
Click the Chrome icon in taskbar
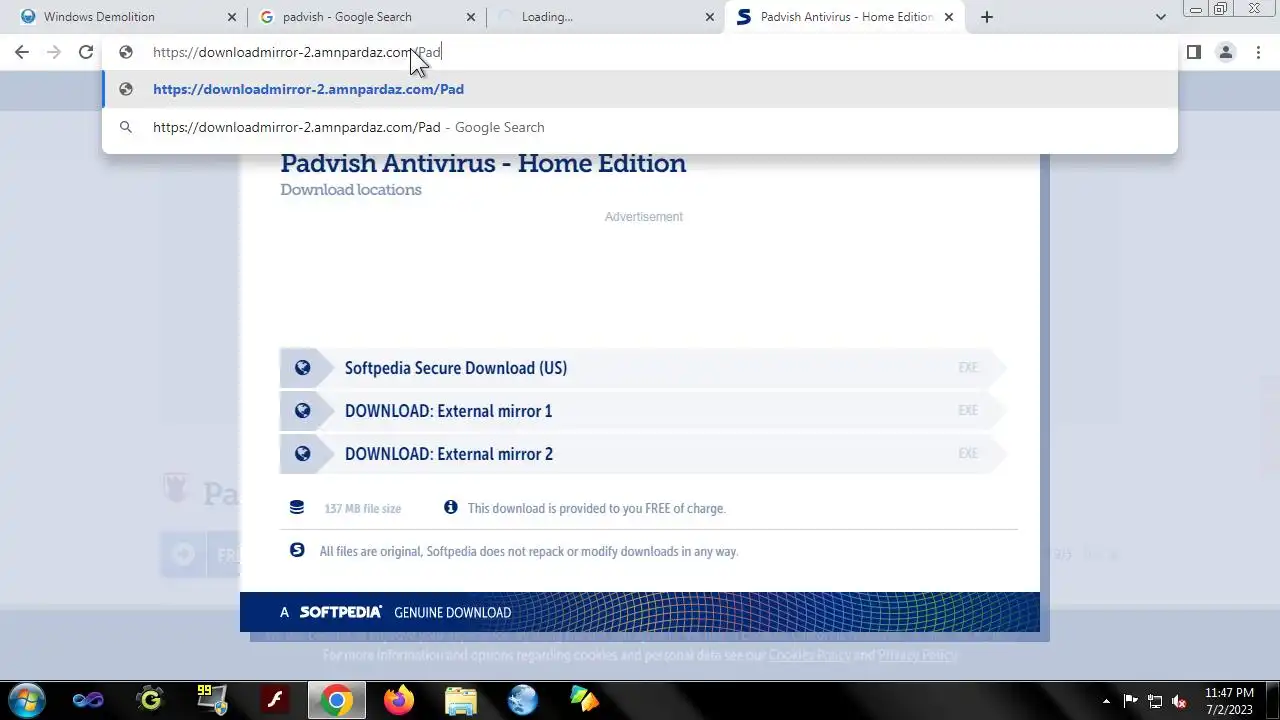click(x=336, y=700)
